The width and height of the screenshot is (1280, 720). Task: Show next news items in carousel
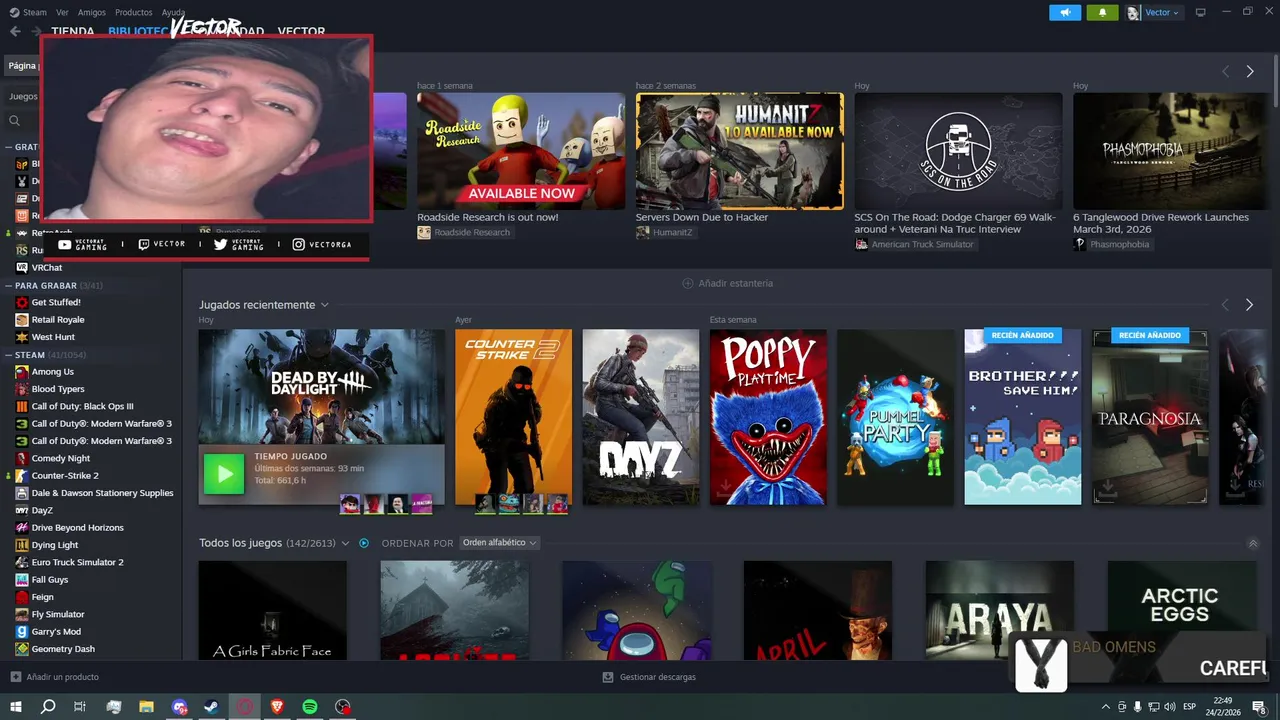point(1249,72)
